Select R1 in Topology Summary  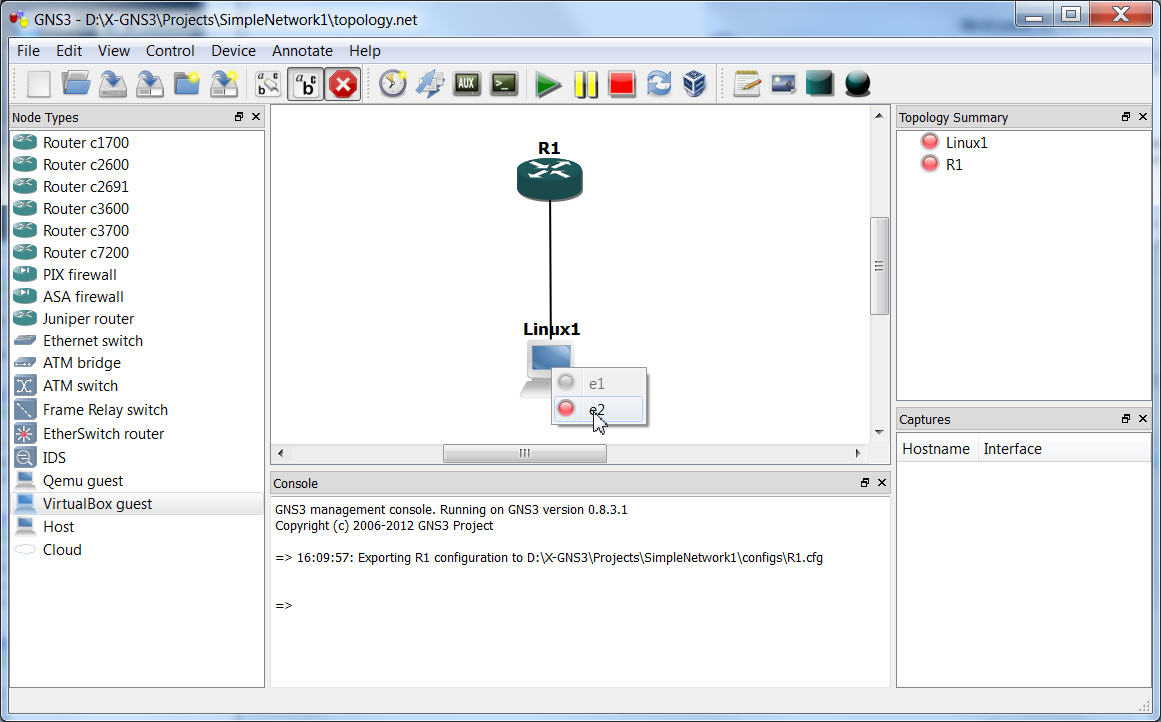point(954,164)
